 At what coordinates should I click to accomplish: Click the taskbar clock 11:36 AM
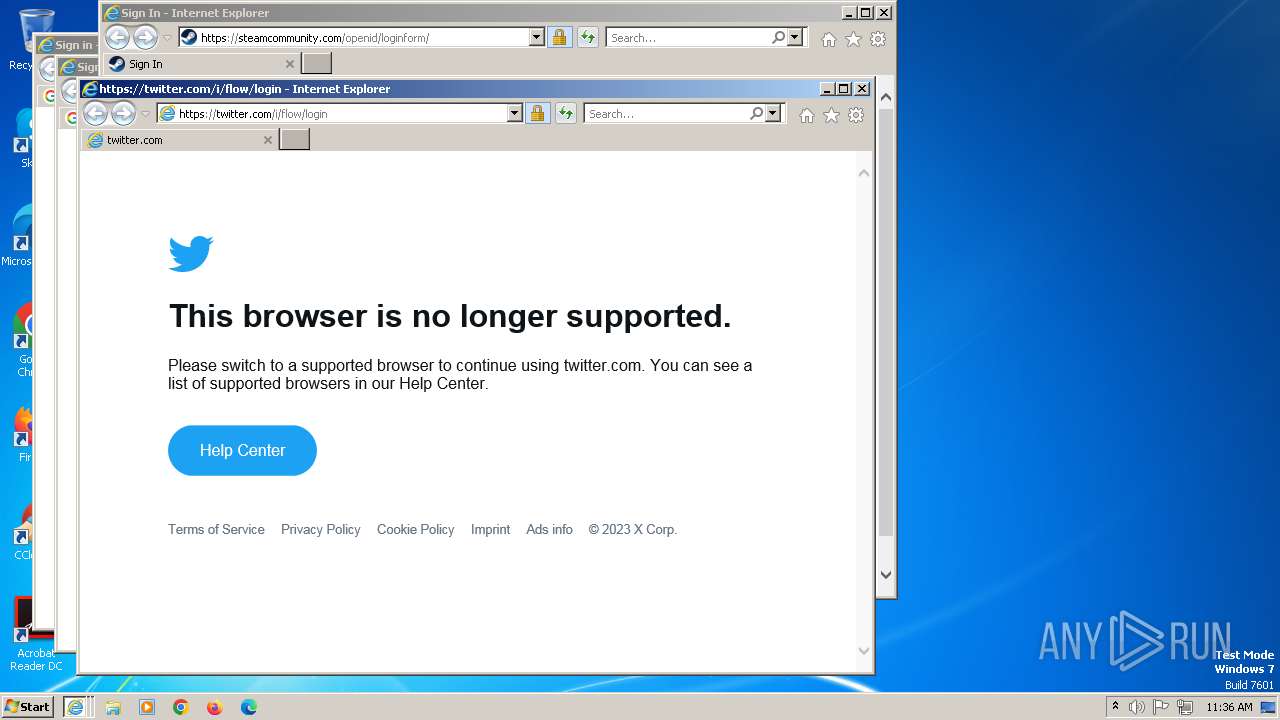1229,707
